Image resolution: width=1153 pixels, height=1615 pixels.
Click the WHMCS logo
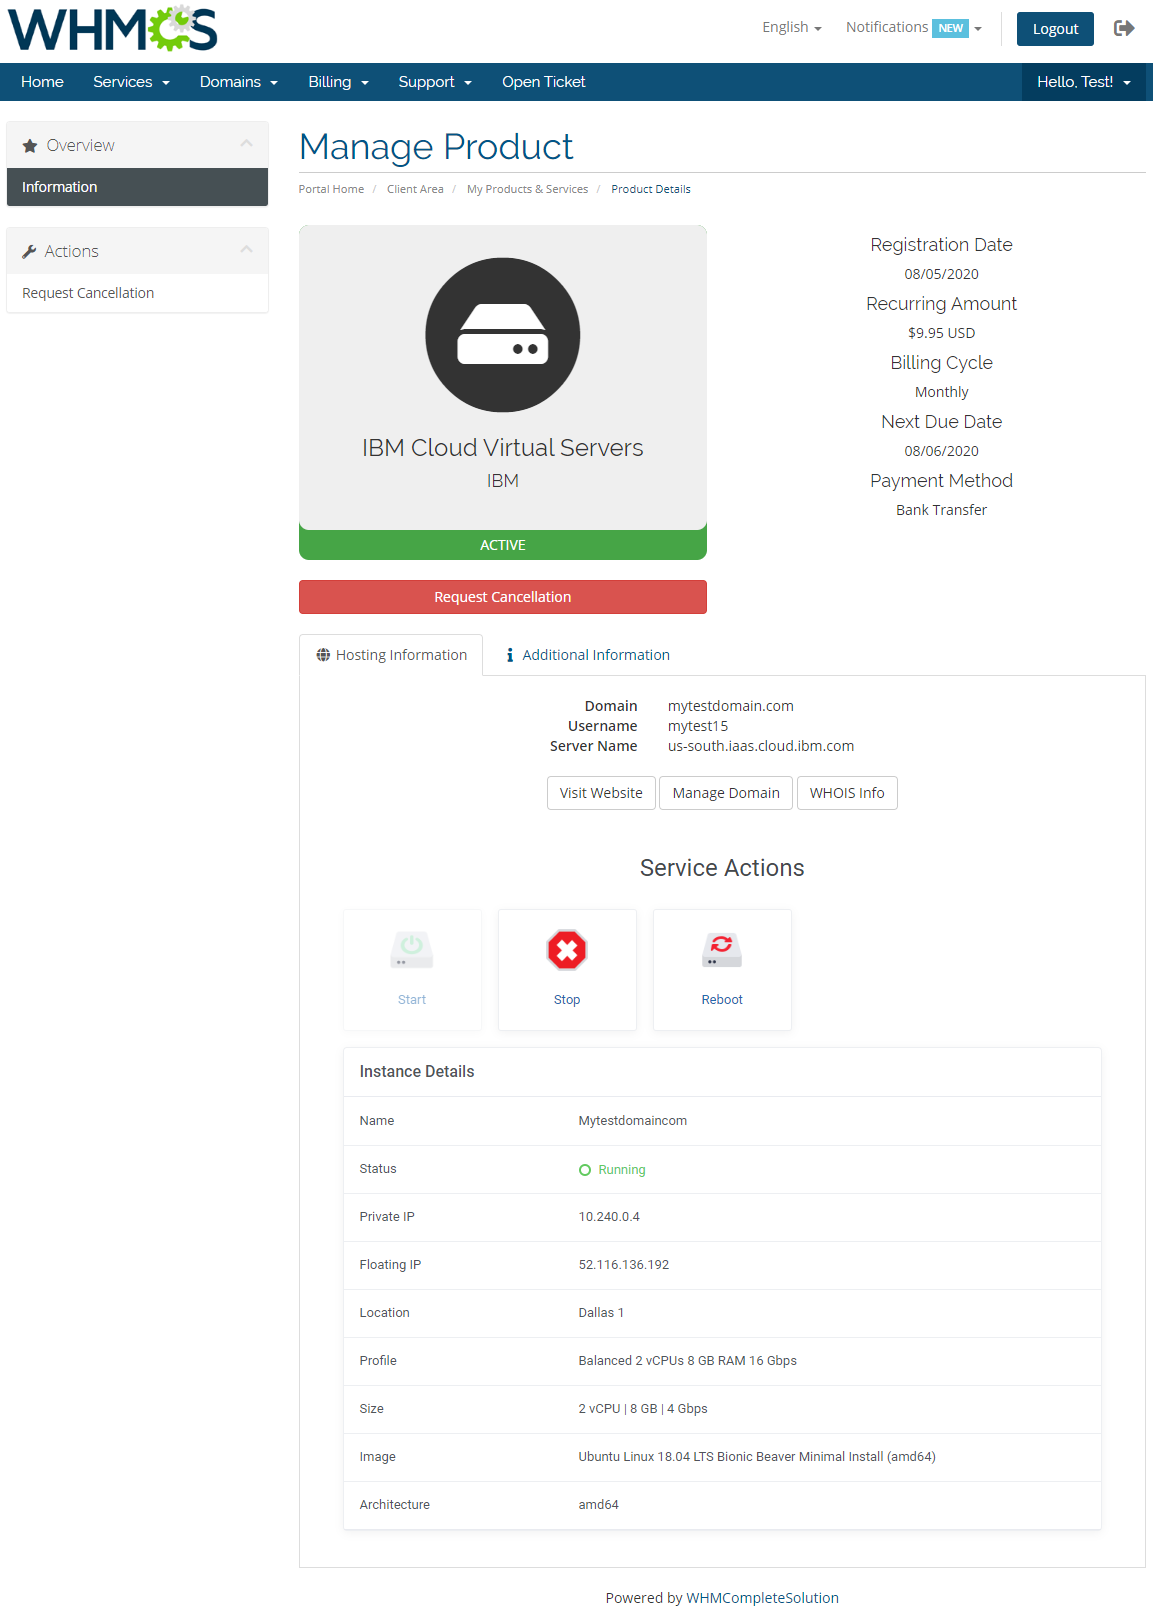pos(113,29)
